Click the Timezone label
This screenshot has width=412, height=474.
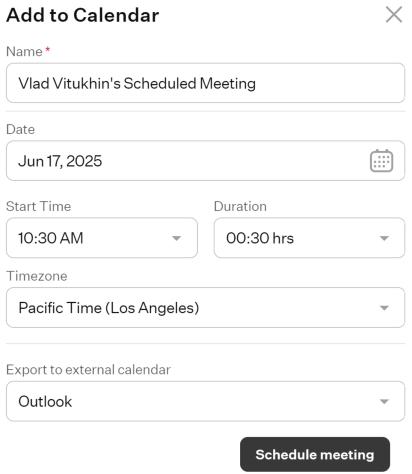coord(37,276)
